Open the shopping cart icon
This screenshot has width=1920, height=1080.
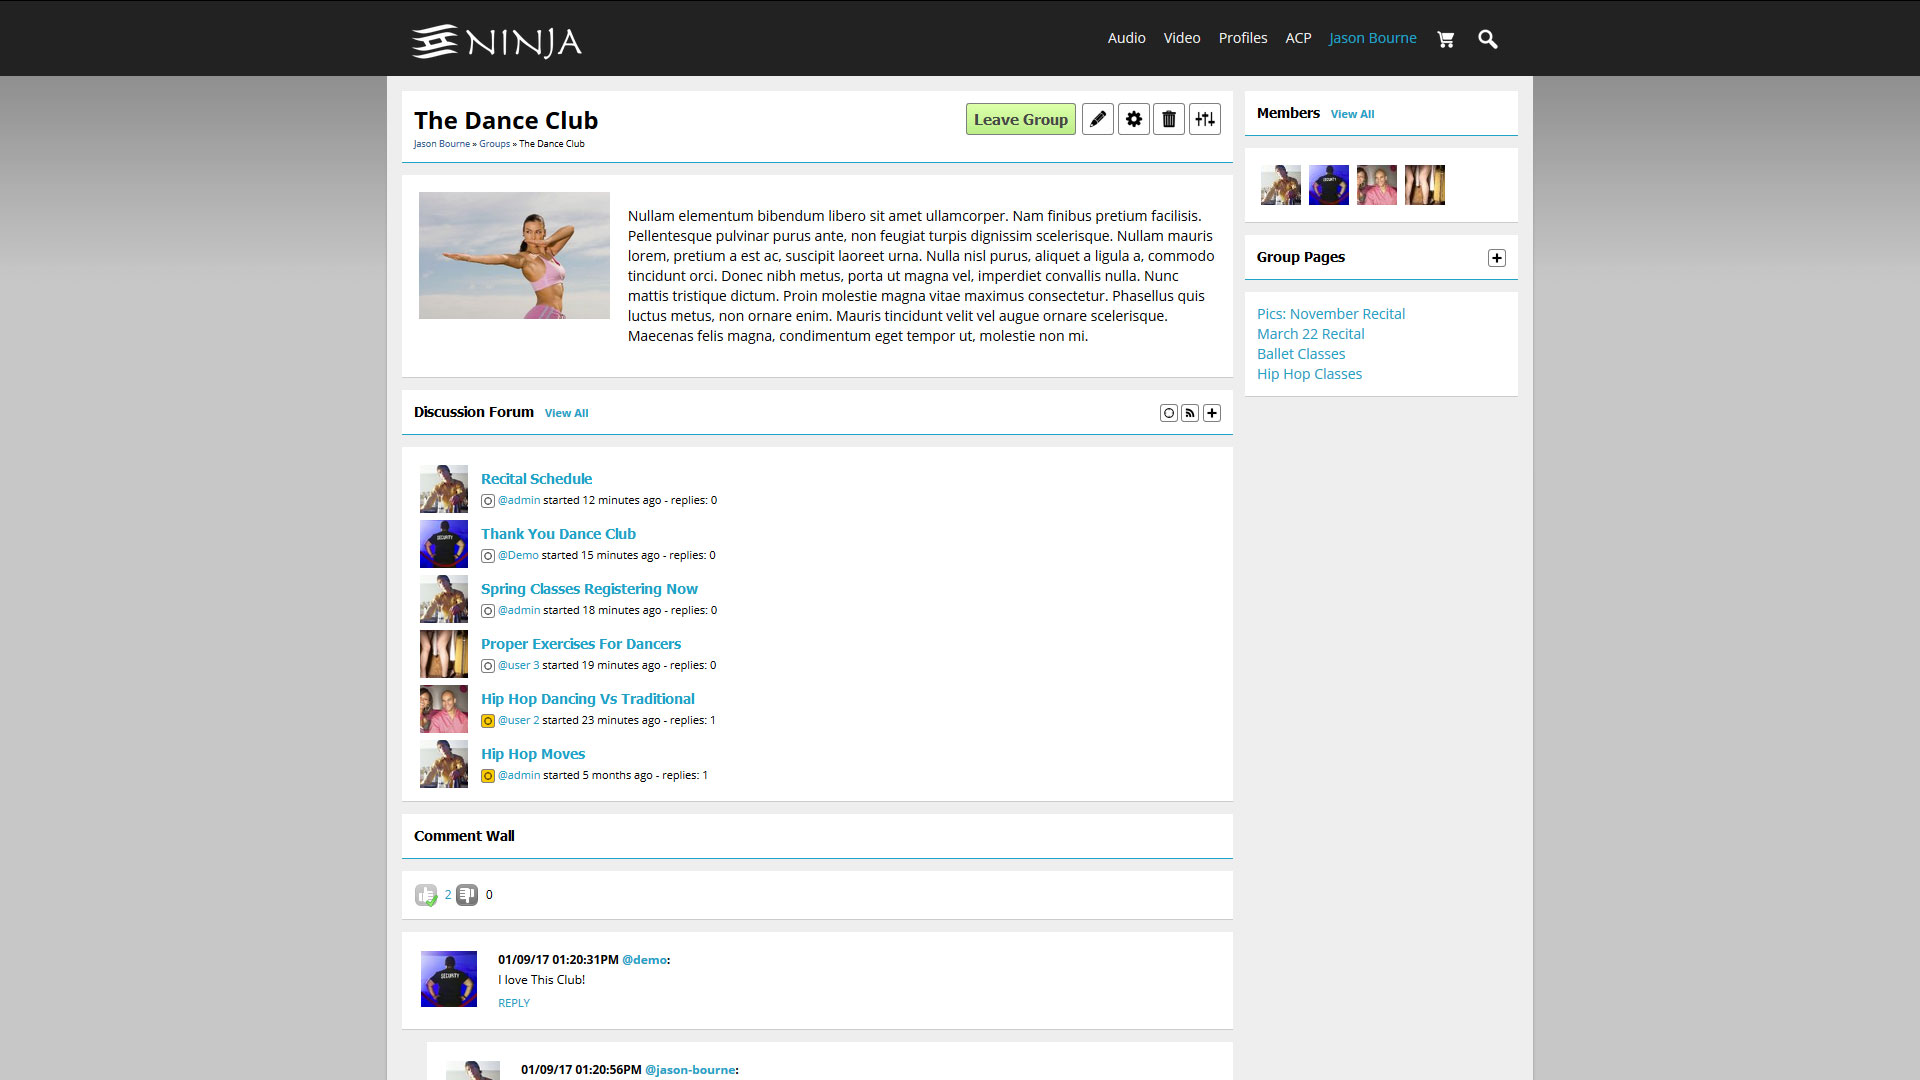click(1445, 39)
